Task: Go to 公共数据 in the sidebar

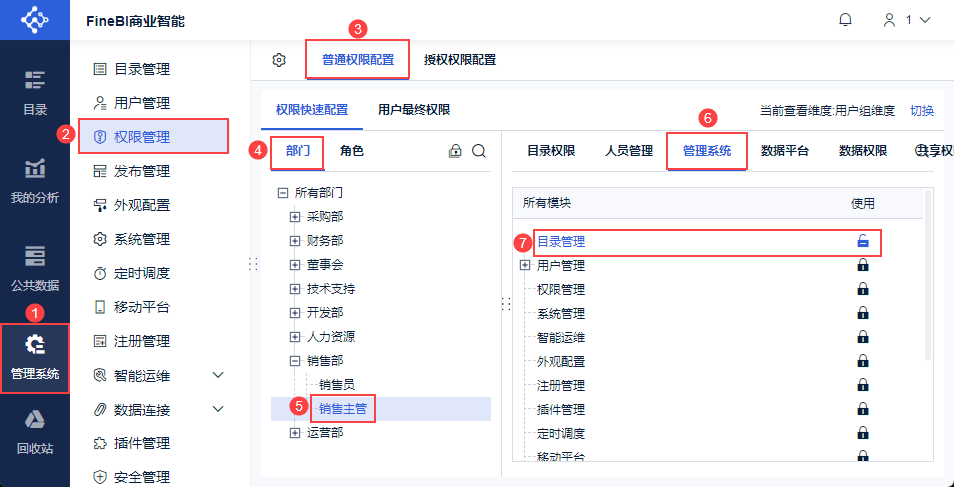Action: click(x=35, y=267)
